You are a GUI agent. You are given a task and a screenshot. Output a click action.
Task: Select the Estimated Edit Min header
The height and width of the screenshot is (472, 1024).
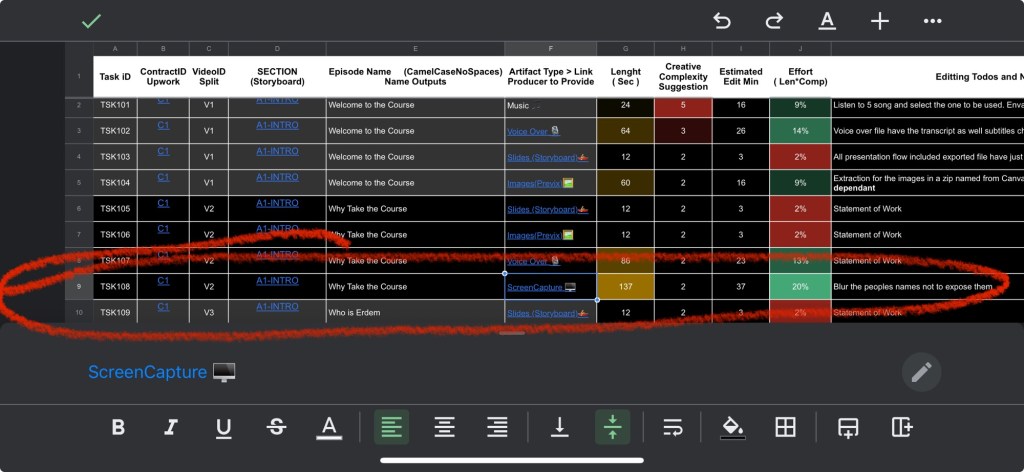coord(741,76)
